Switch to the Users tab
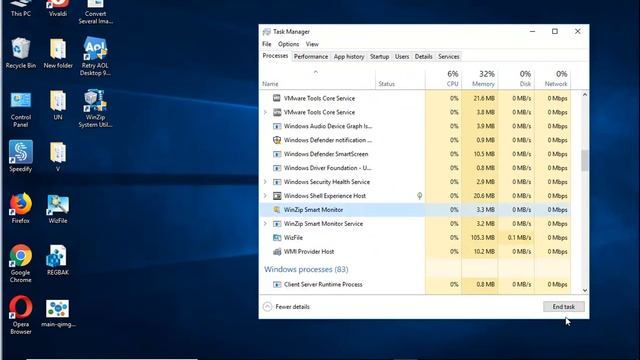Screen dimensions: 640x360 coord(402,57)
